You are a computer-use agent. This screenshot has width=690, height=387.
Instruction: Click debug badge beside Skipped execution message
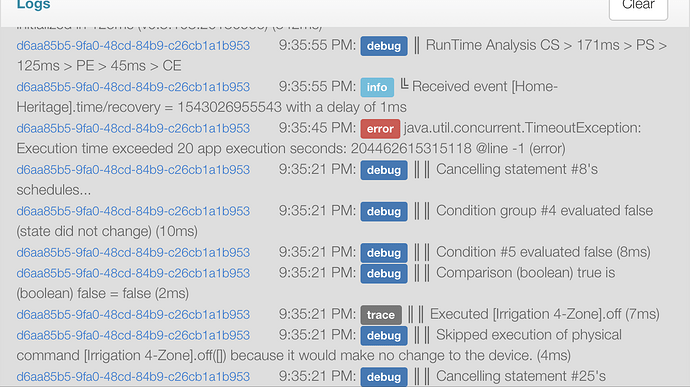coord(384,335)
